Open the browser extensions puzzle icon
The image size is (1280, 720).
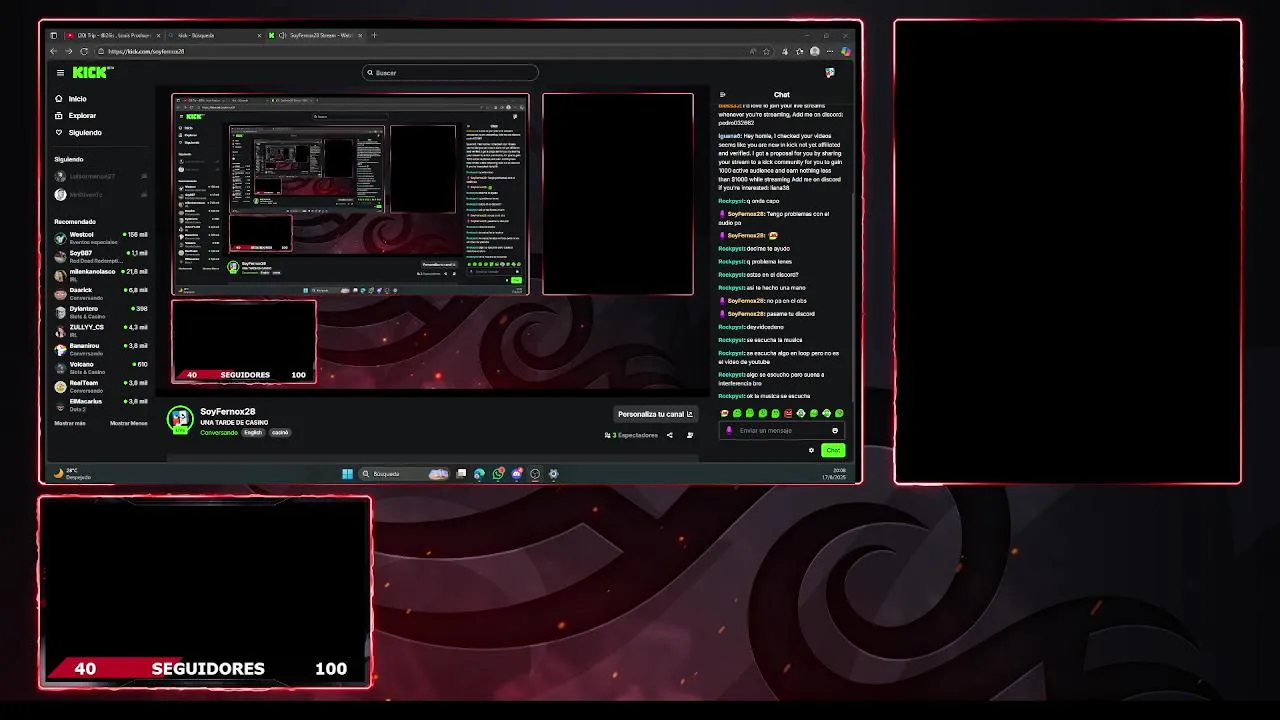click(786, 51)
